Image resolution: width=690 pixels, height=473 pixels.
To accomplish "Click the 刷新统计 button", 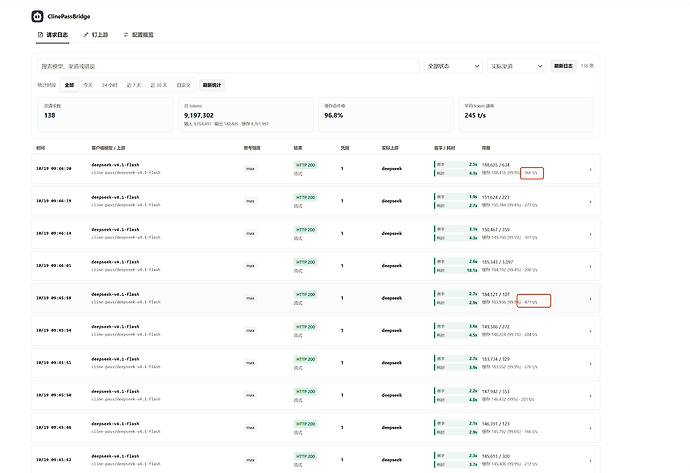I will 212,85.
